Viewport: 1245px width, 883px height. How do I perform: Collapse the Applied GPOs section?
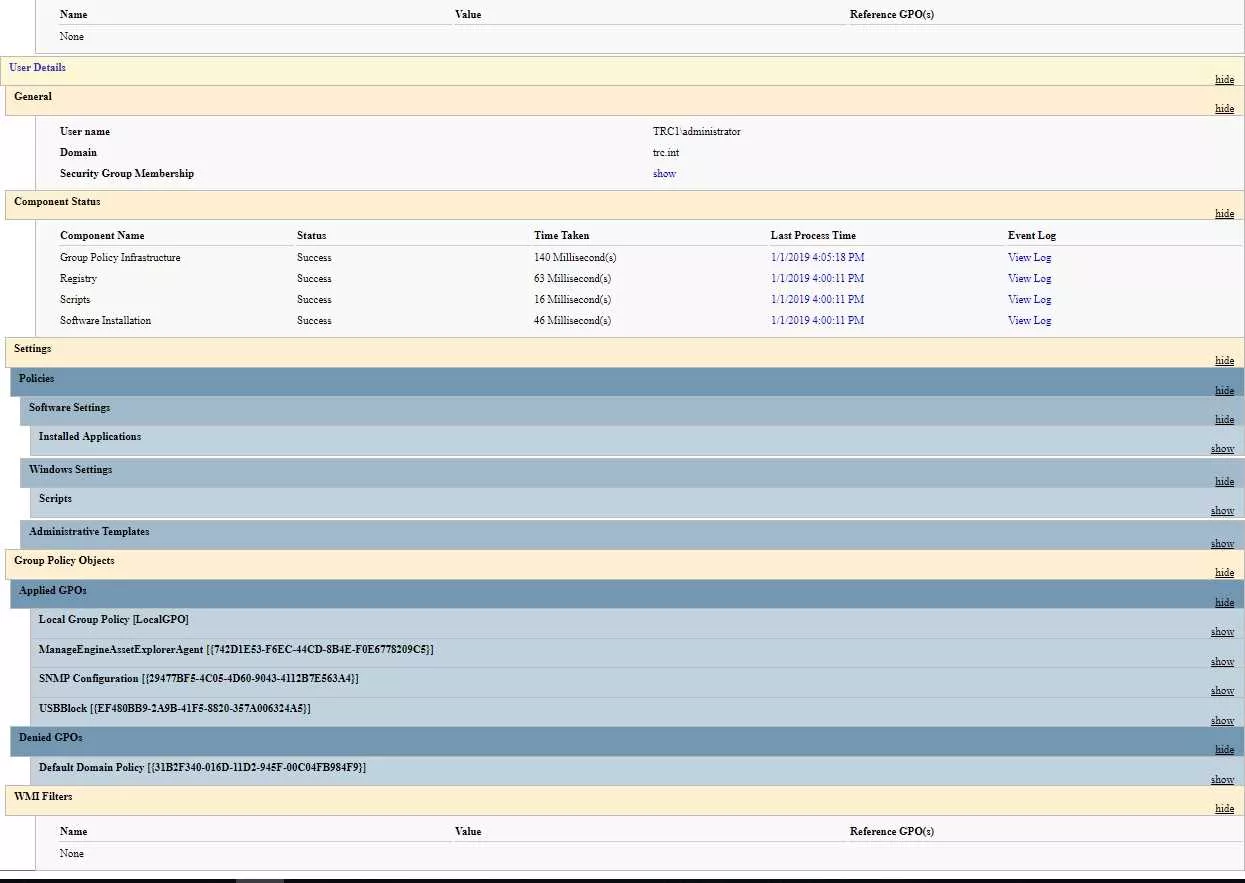pyautogui.click(x=1224, y=603)
